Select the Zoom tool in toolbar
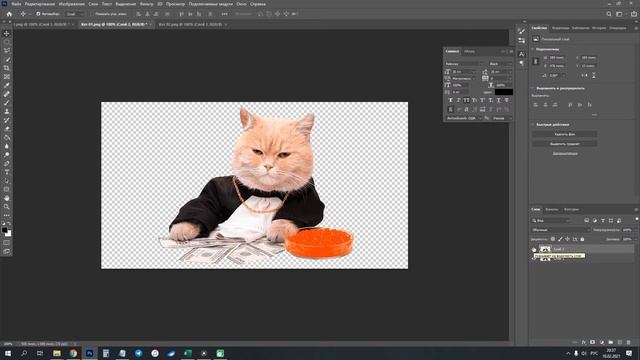This screenshot has height=360, width=640. coord(7,207)
